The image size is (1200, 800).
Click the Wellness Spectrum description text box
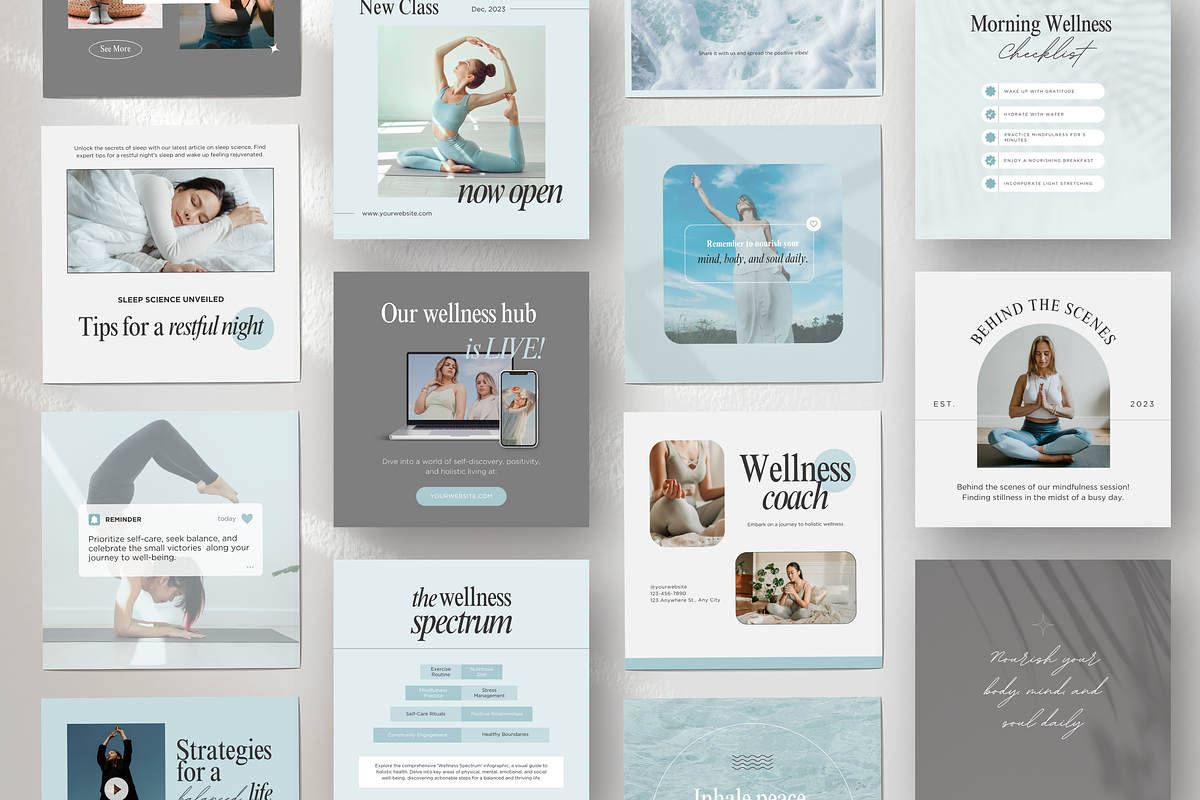tap(461, 771)
